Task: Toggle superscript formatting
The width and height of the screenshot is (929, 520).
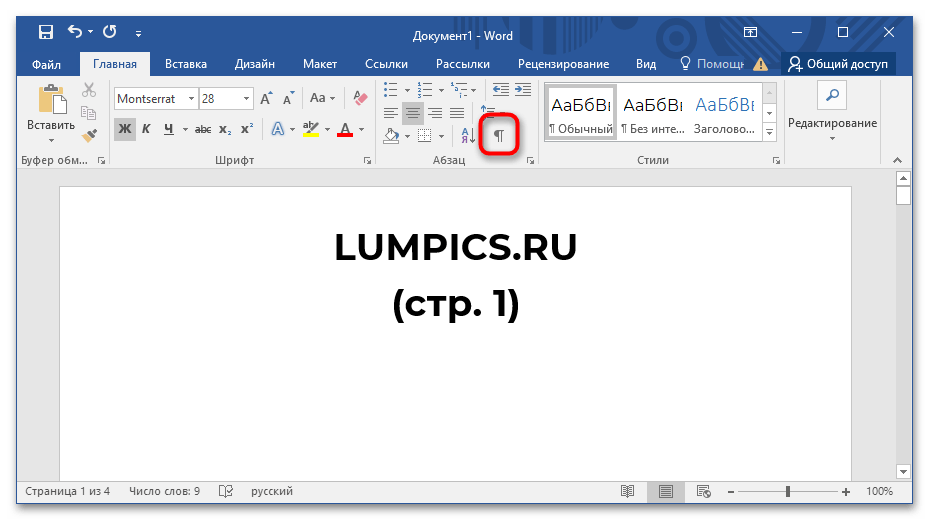Action: [x=246, y=129]
